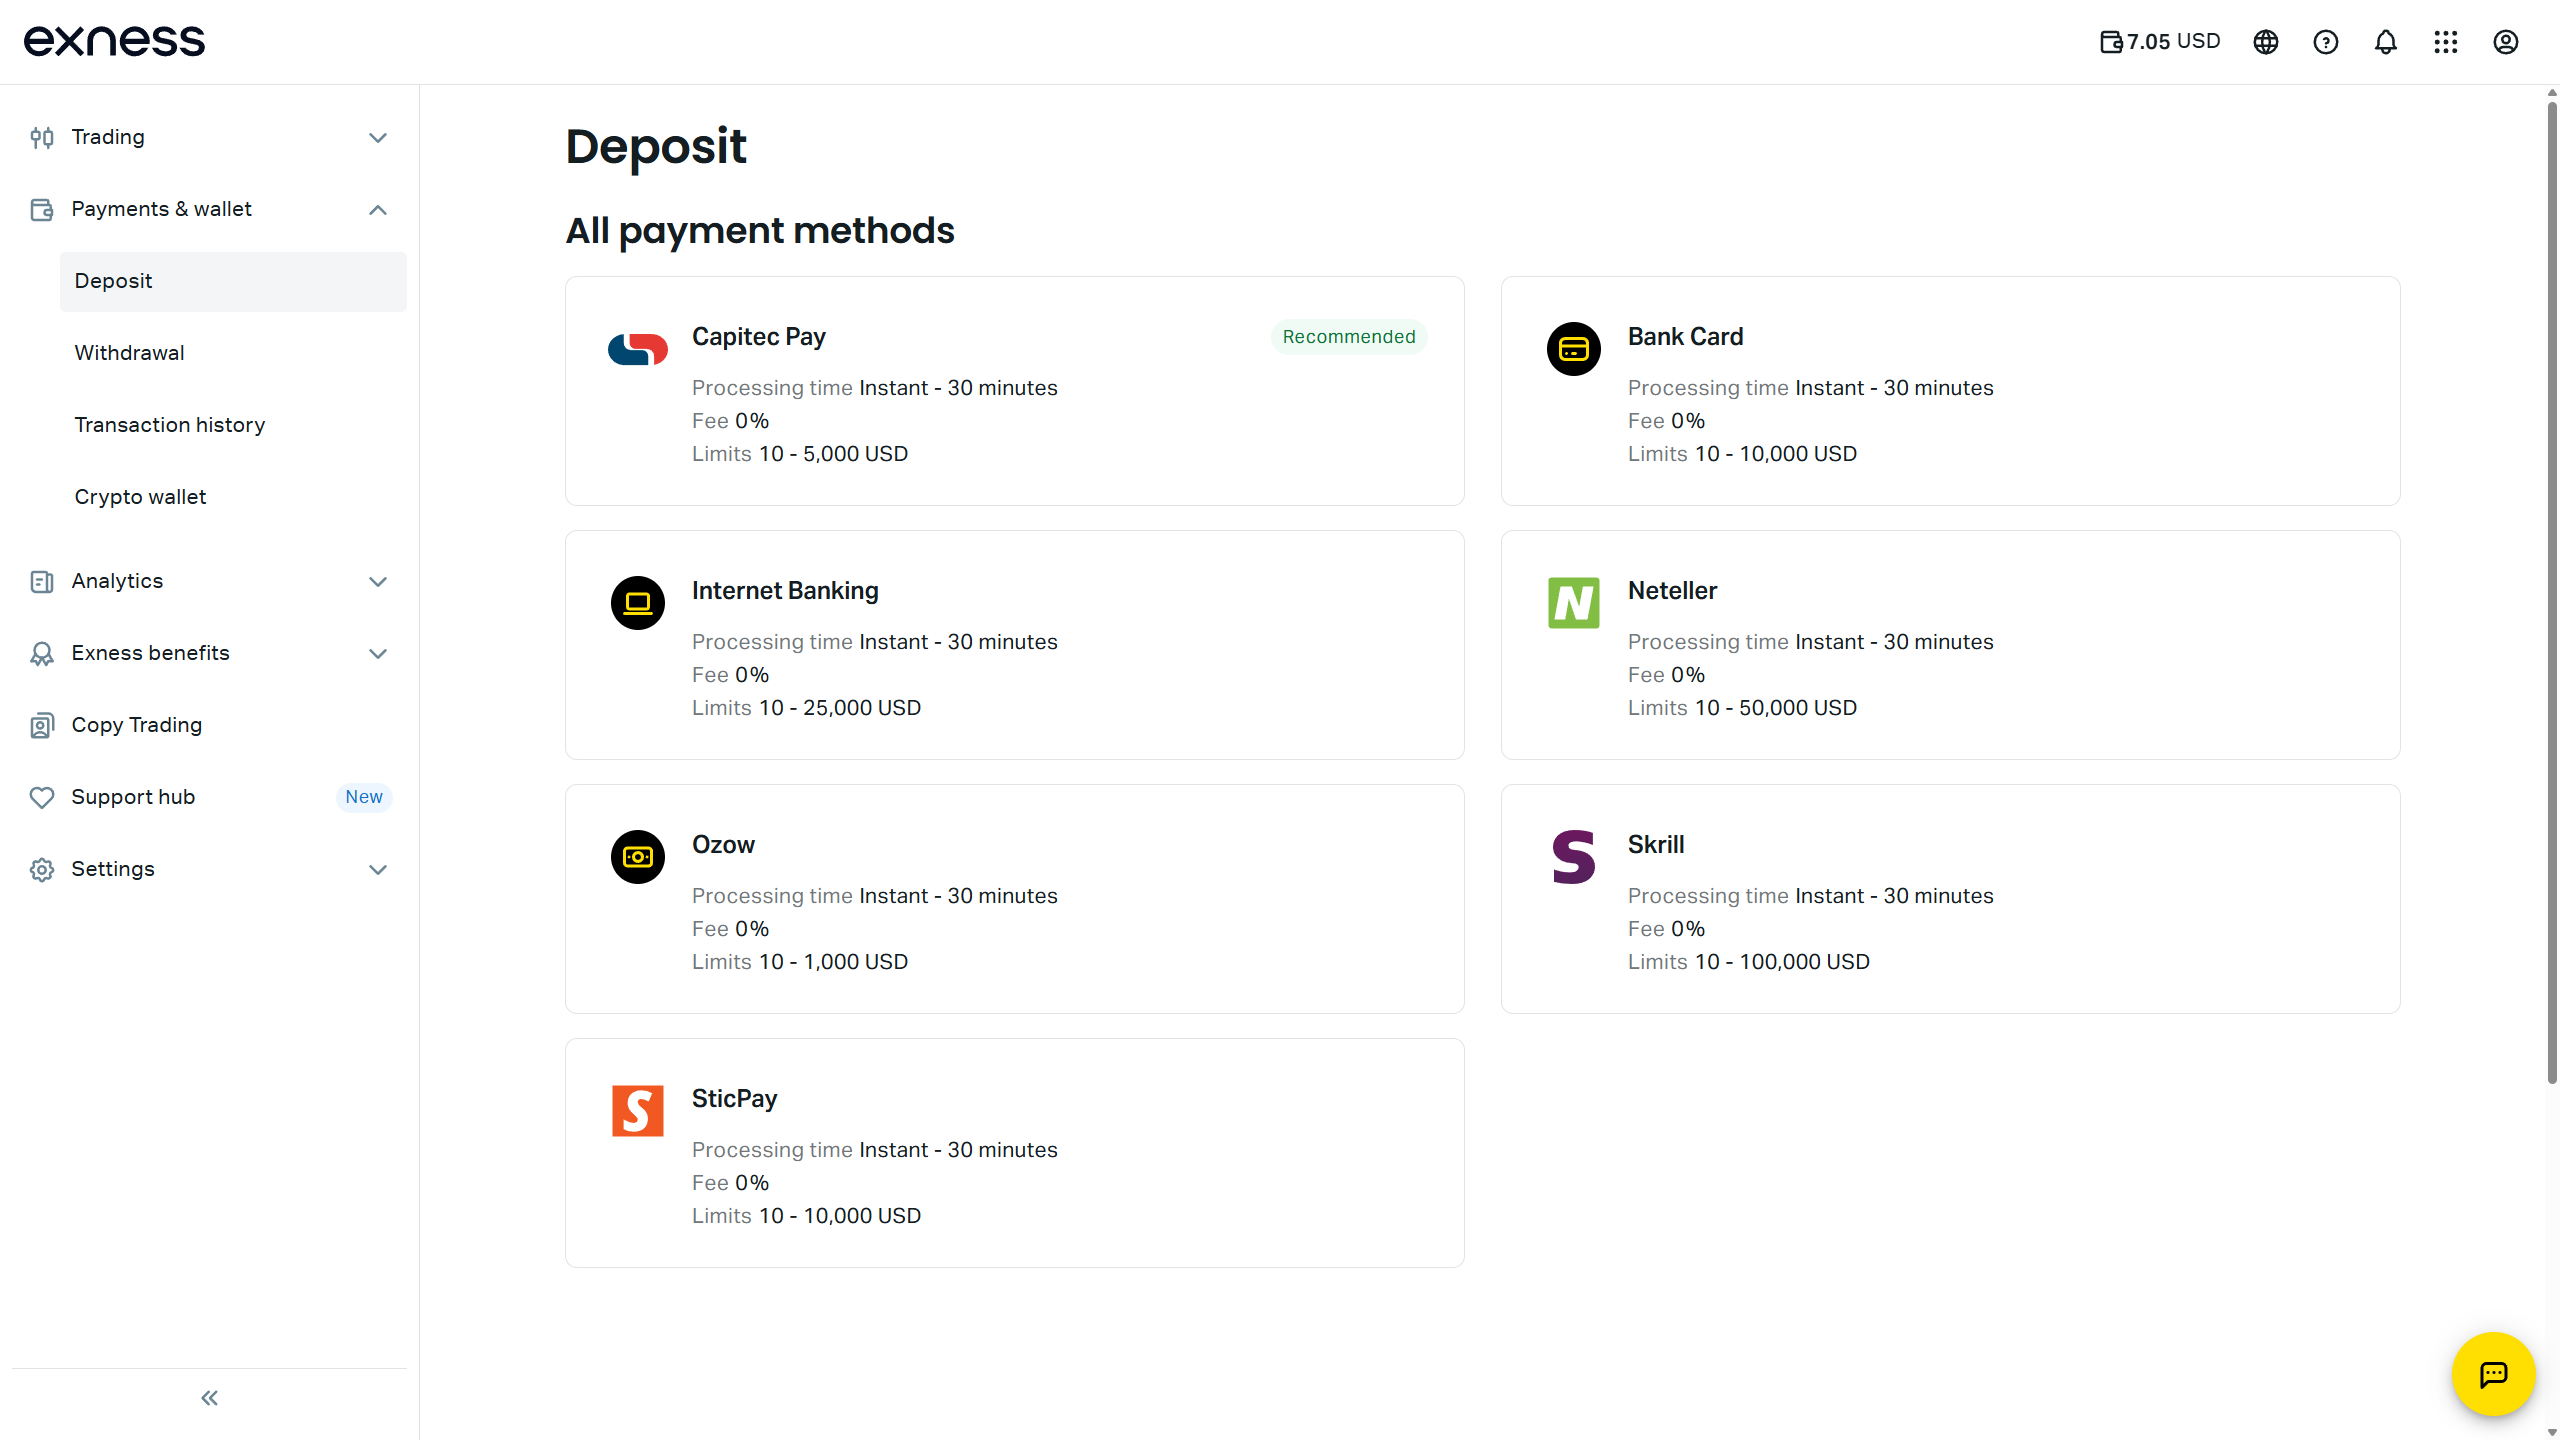
Task: Click Limits 10 - 5,000 USD text
Action: [x=800, y=454]
